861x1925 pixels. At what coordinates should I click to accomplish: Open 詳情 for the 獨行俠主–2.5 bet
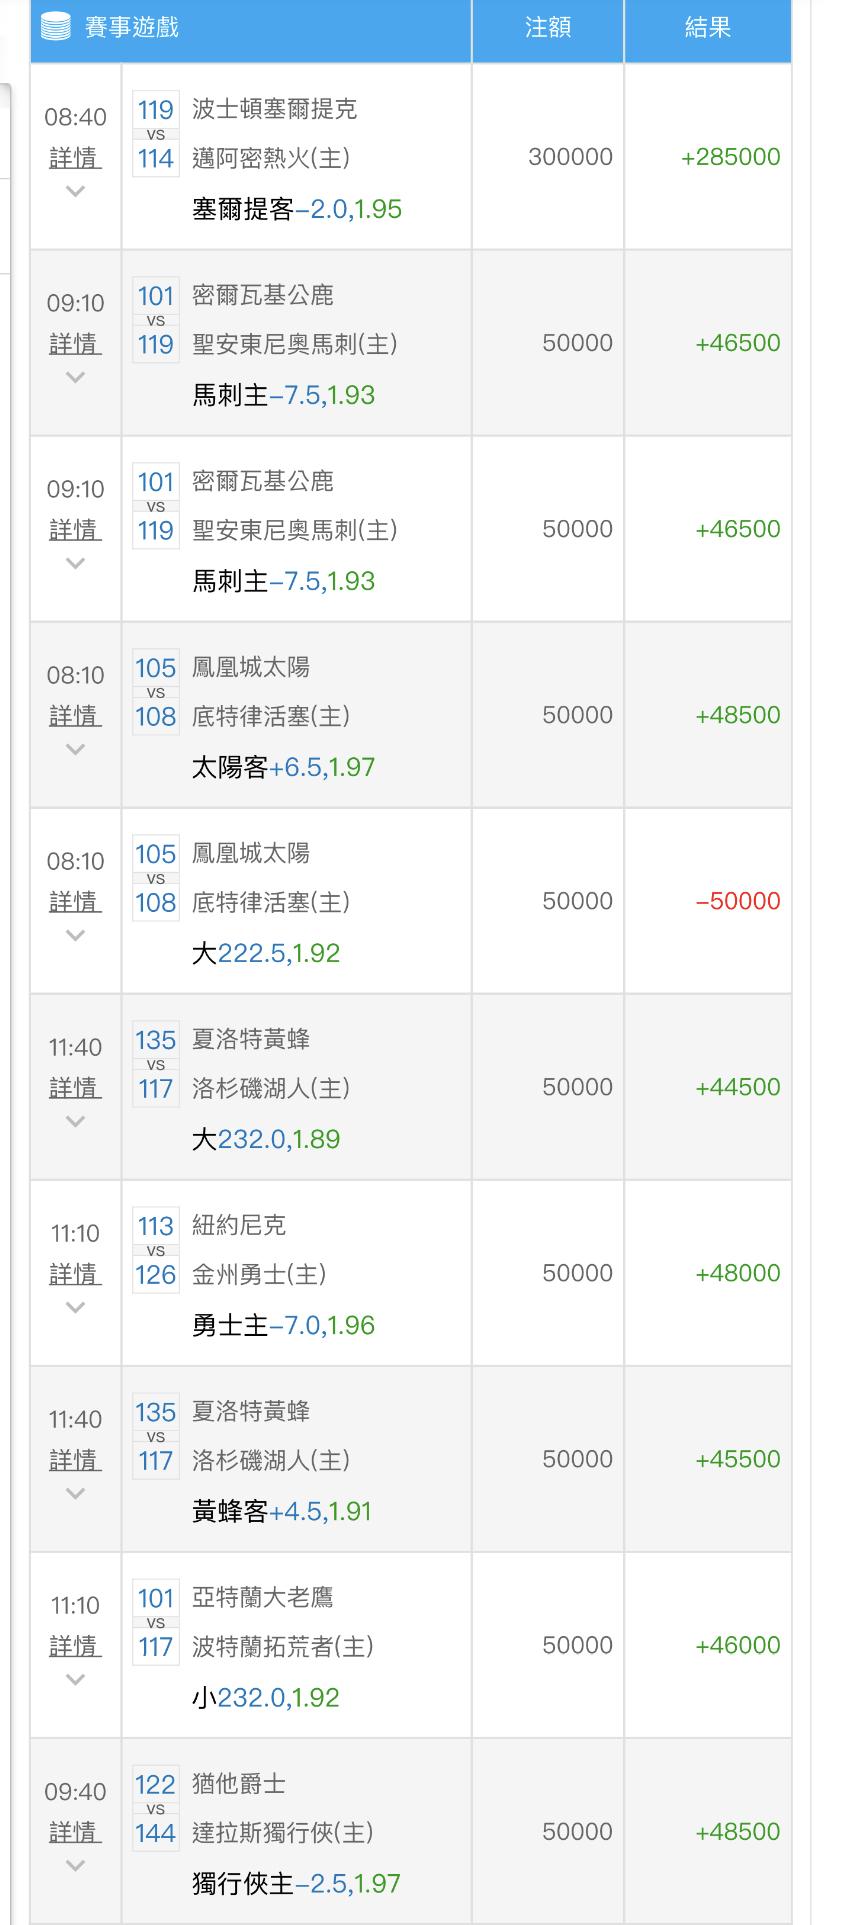click(75, 1832)
